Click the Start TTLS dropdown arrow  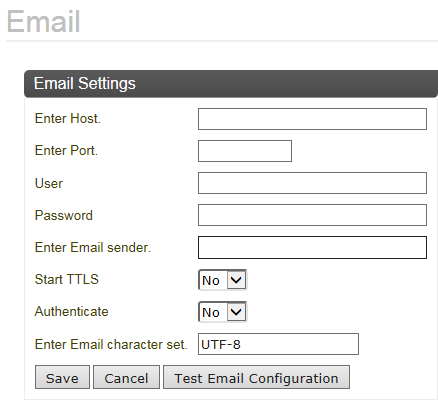(236, 280)
